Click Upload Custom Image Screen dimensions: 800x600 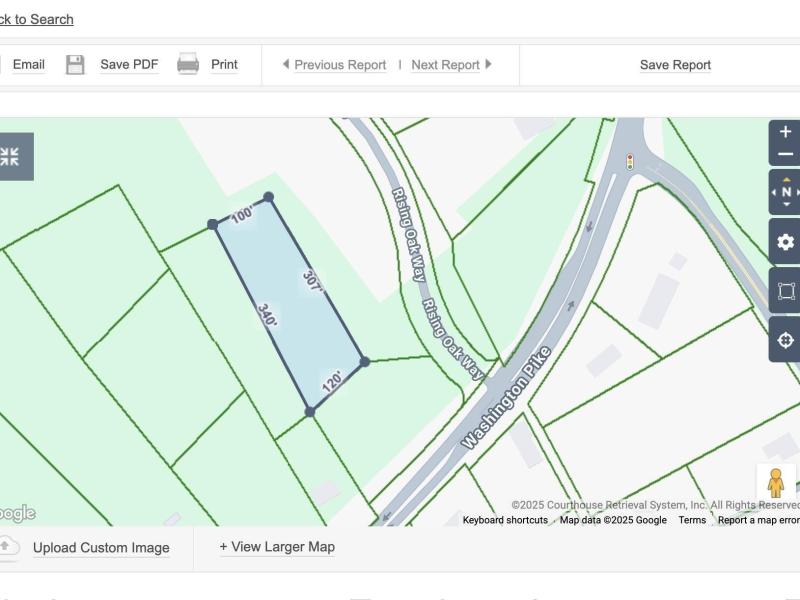[x=100, y=548]
